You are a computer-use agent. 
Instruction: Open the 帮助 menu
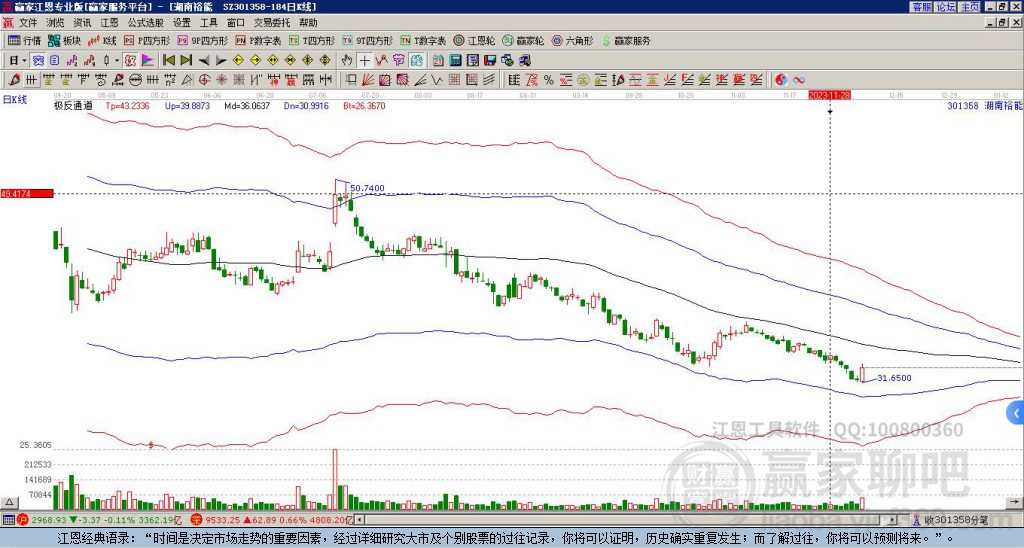click(308, 23)
